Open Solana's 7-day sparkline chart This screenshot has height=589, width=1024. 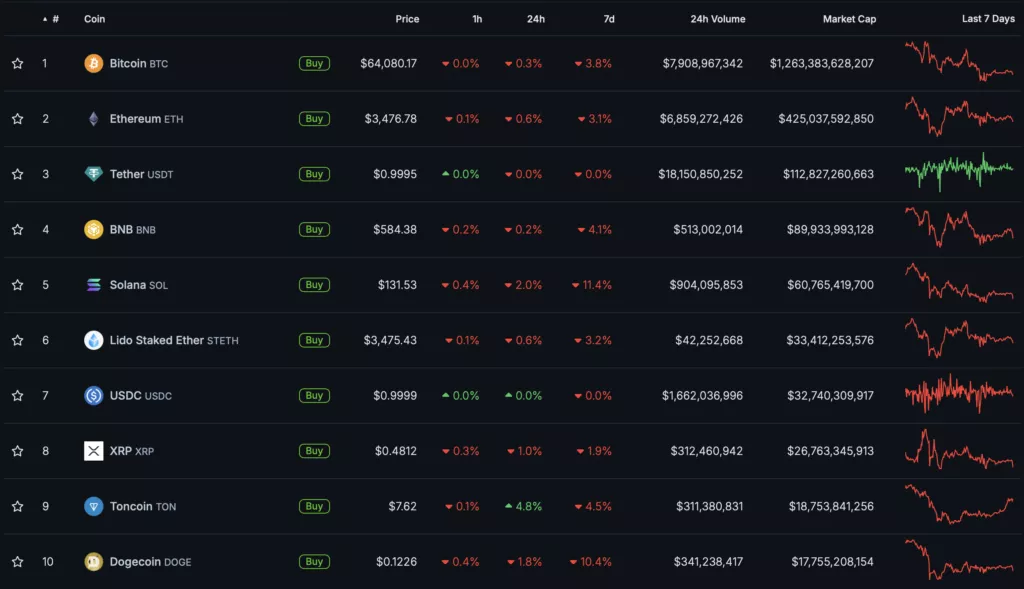(x=959, y=283)
